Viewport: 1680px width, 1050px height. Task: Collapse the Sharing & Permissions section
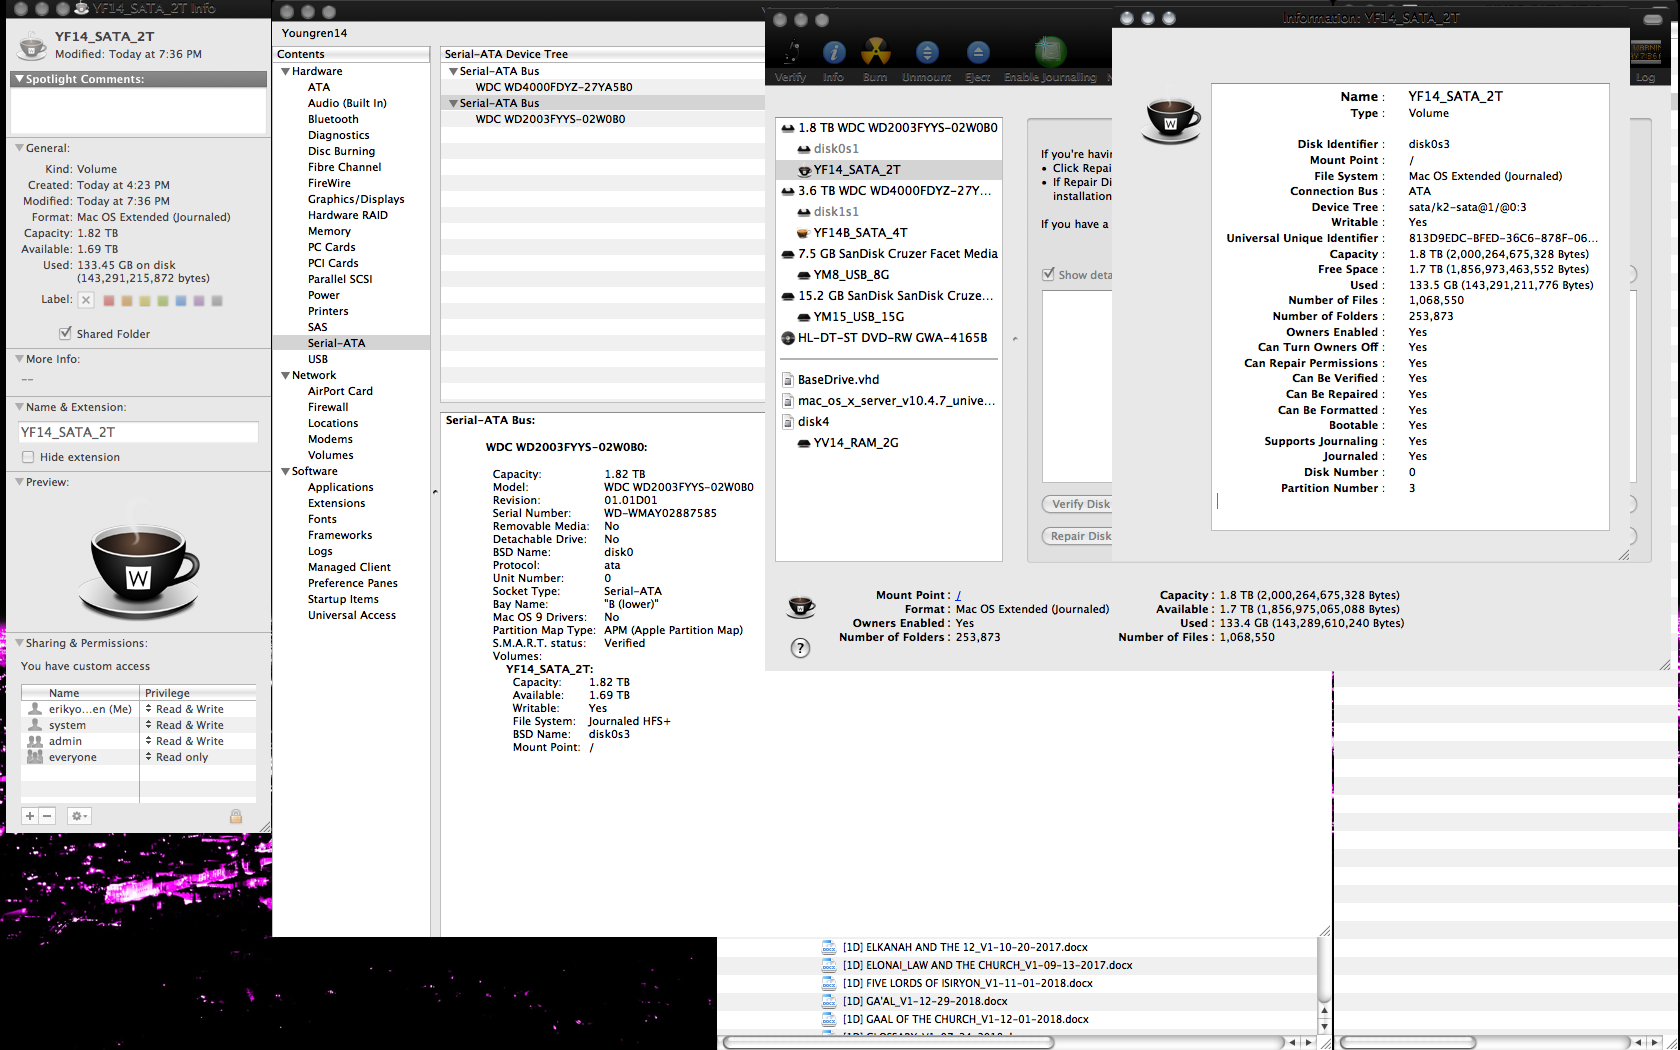pyautogui.click(x=19, y=643)
